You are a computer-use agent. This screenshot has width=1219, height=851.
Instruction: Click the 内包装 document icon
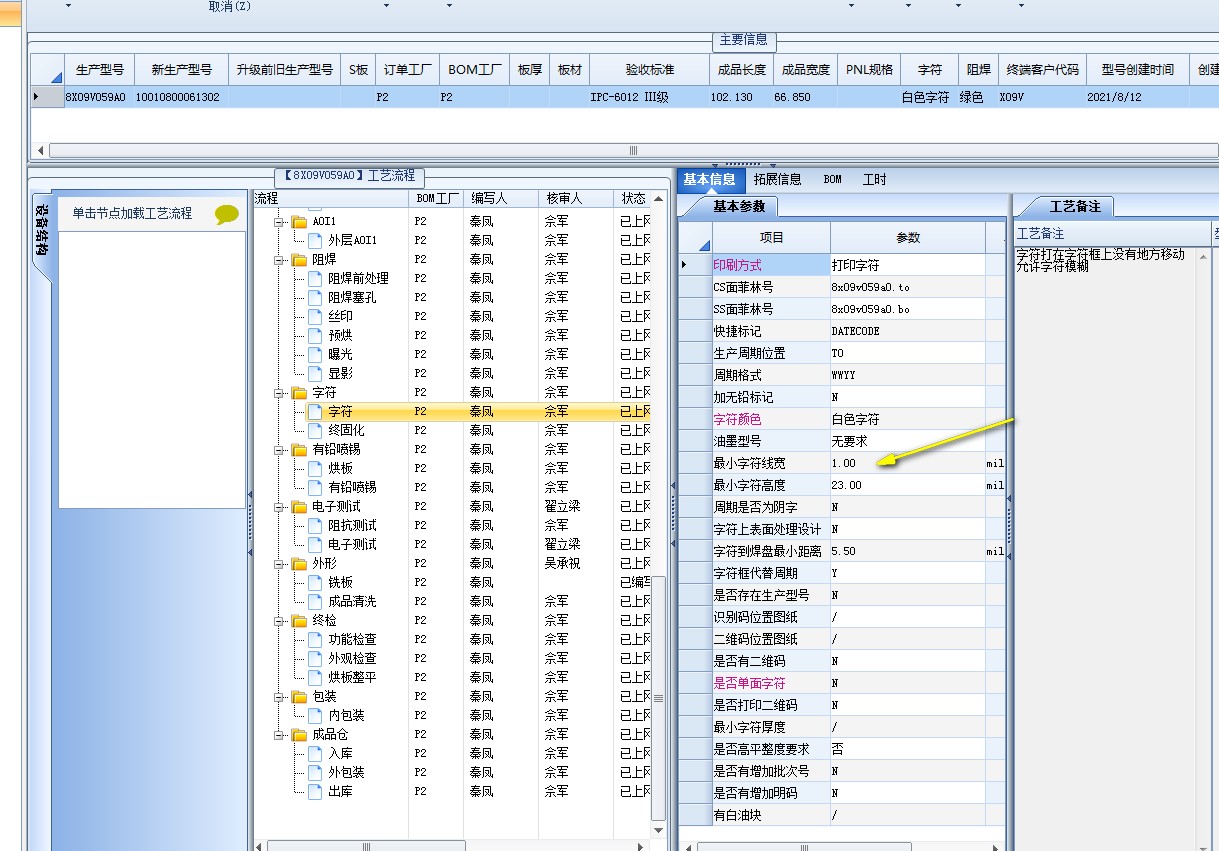click(315, 715)
